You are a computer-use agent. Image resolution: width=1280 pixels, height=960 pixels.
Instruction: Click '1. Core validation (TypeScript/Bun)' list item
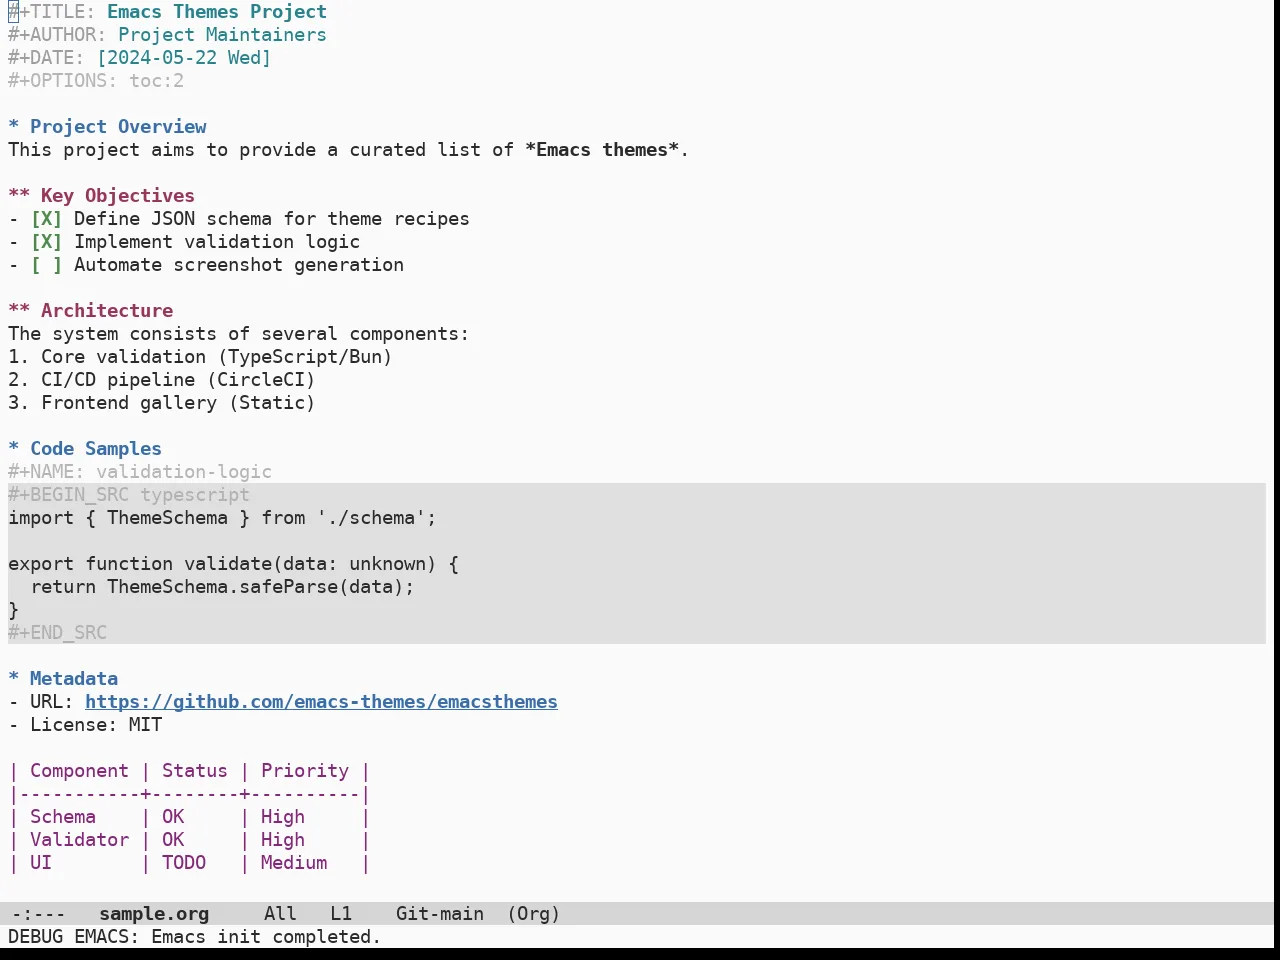click(200, 357)
